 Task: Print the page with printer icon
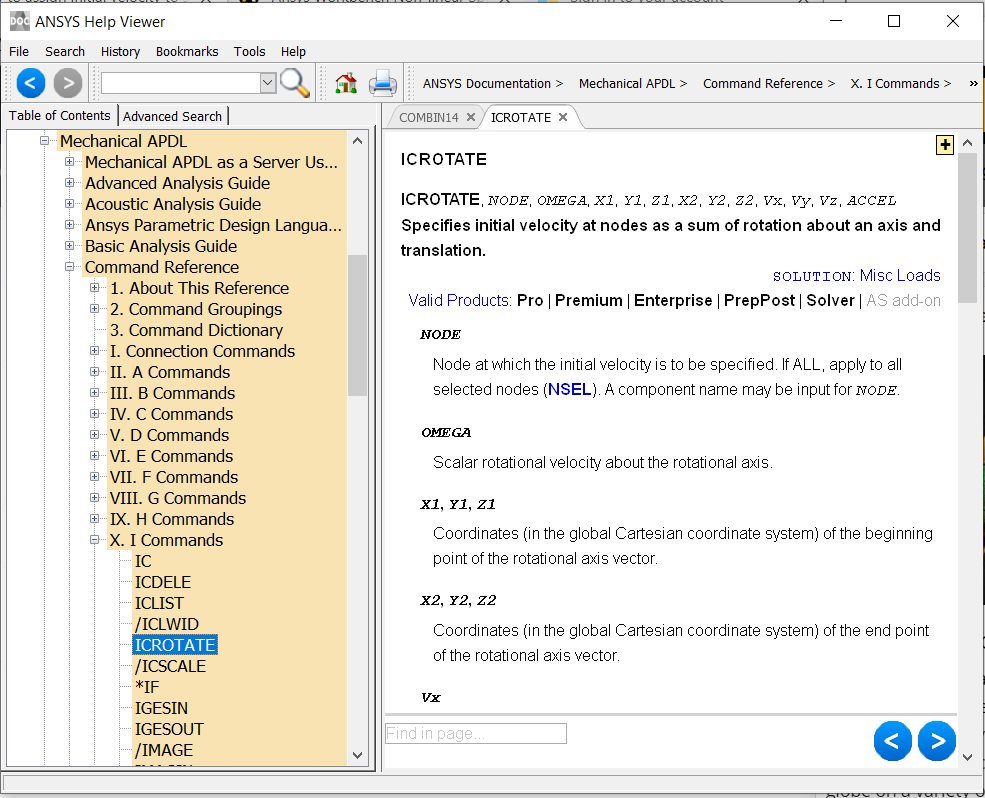[x=382, y=84]
